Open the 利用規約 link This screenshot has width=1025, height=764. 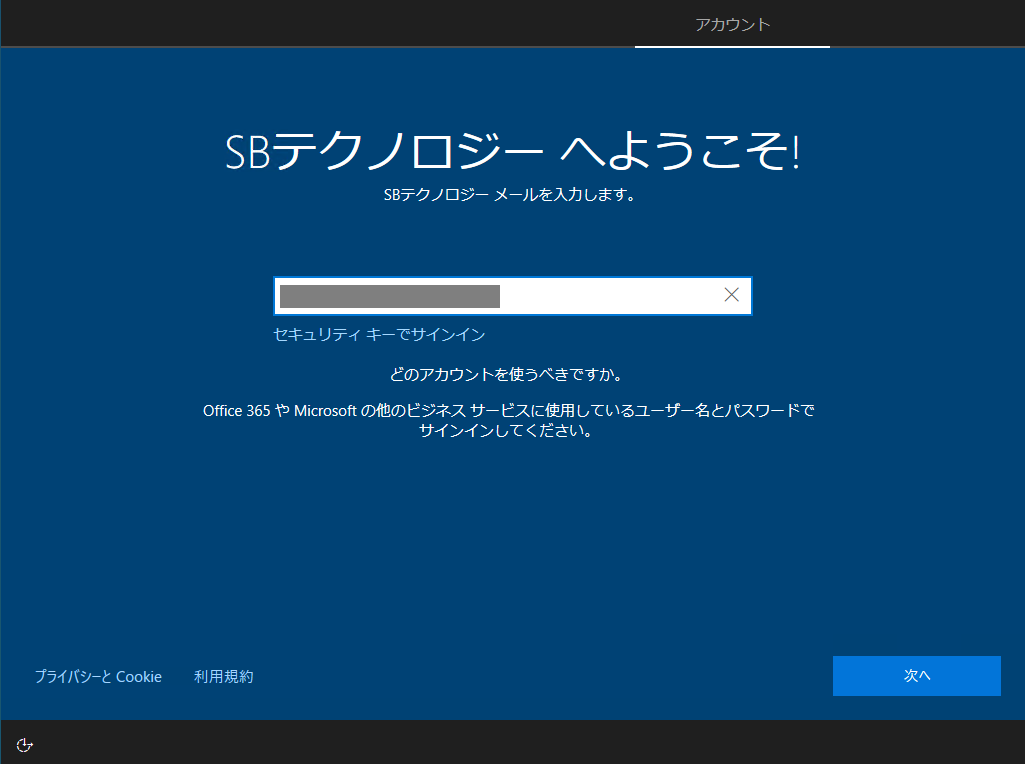click(224, 676)
